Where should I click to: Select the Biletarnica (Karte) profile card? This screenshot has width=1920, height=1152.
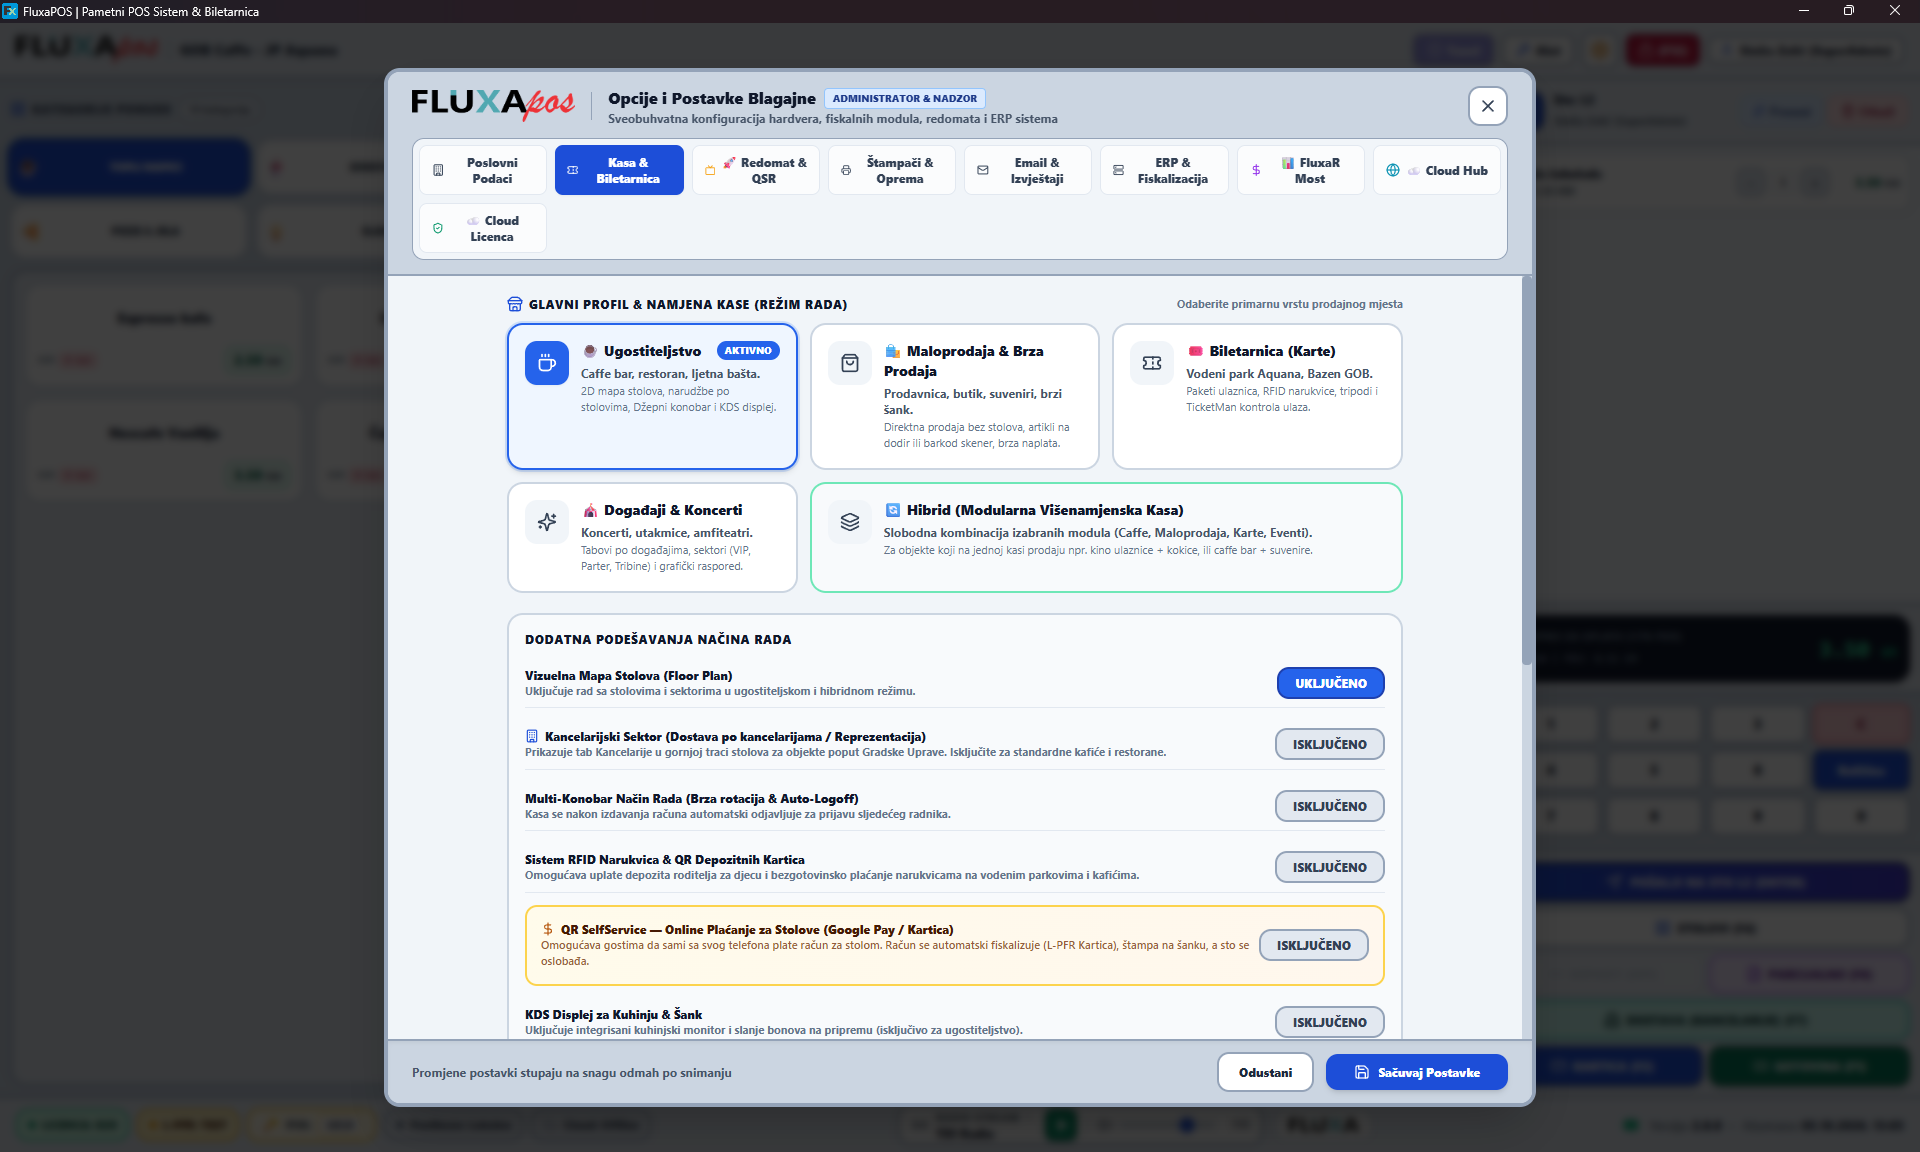pos(1257,396)
